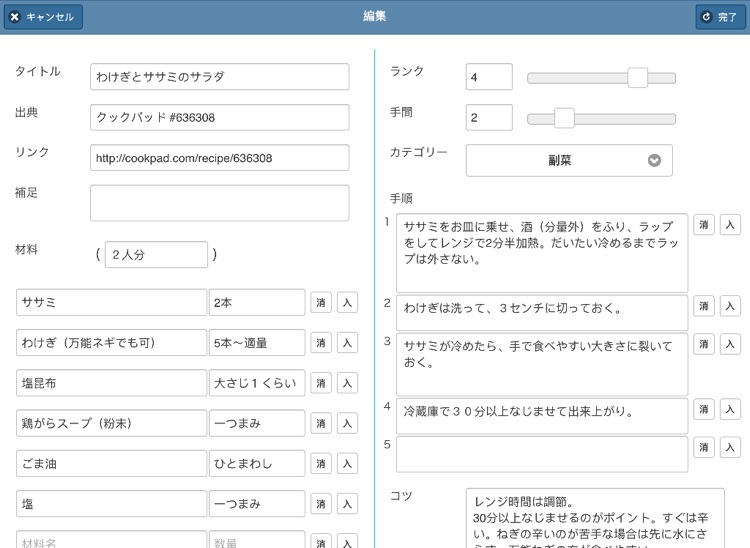The height and width of the screenshot is (548, 750).
Task: Click the step 1 text area
Action: click(542, 253)
